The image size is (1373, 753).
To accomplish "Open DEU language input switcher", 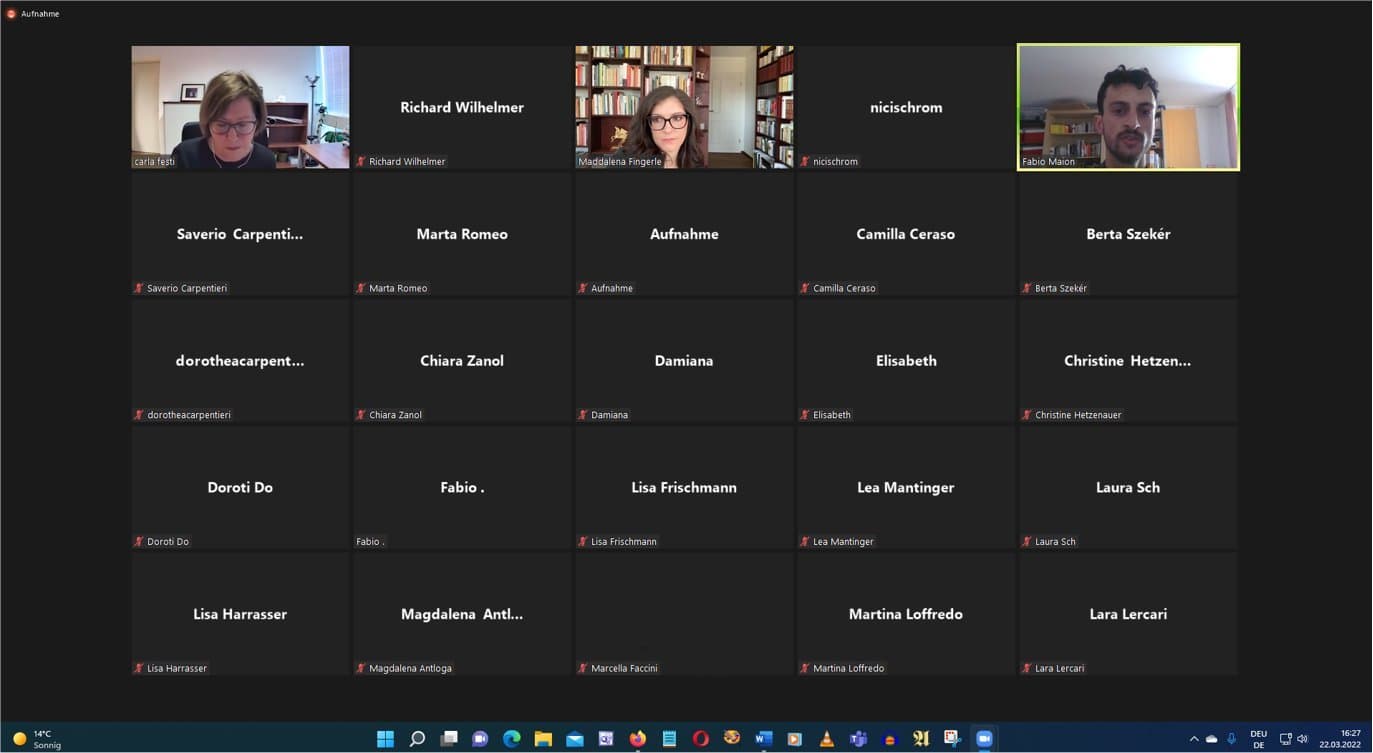I will point(1258,739).
